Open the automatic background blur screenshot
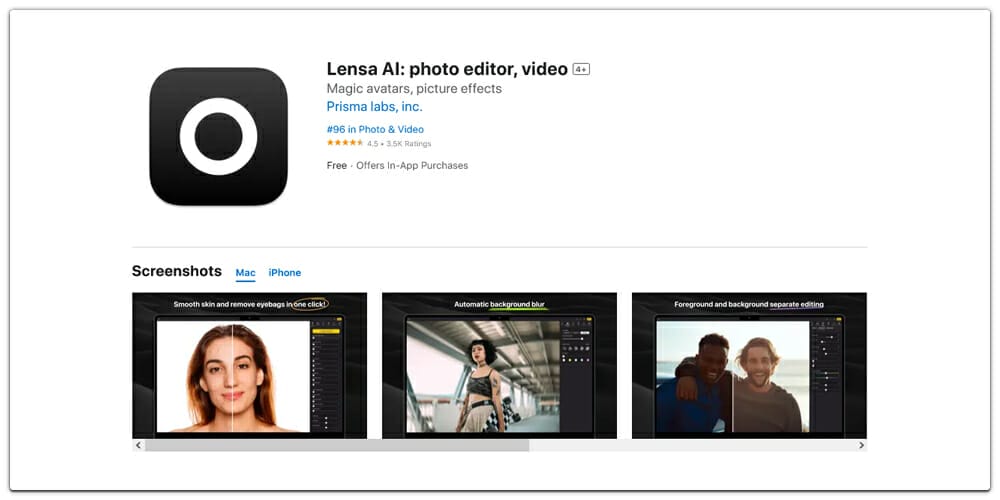The image size is (1000, 500). click(x=499, y=365)
